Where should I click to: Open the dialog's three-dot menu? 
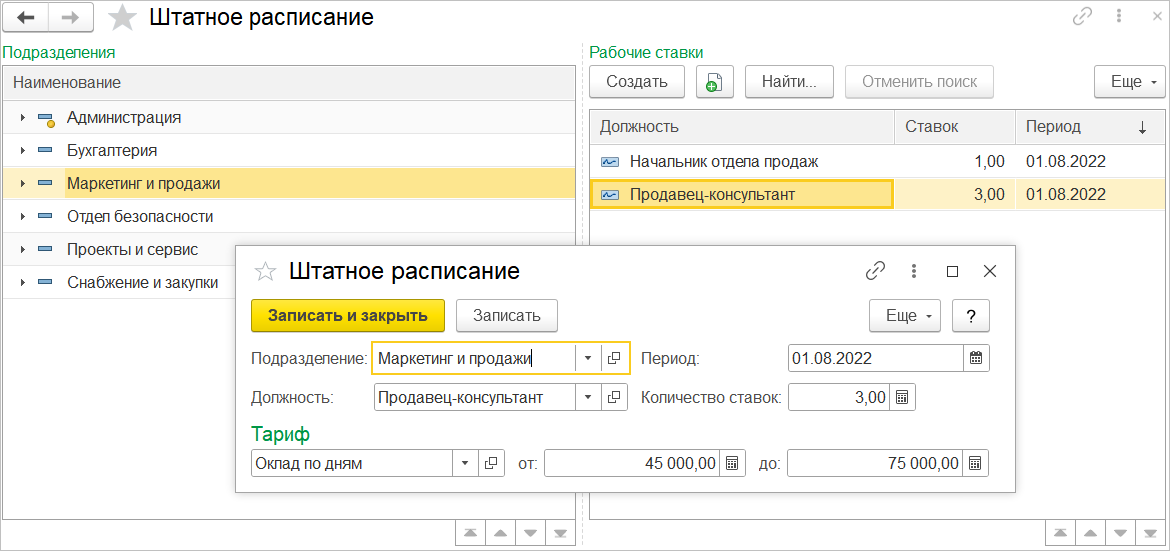(913, 271)
